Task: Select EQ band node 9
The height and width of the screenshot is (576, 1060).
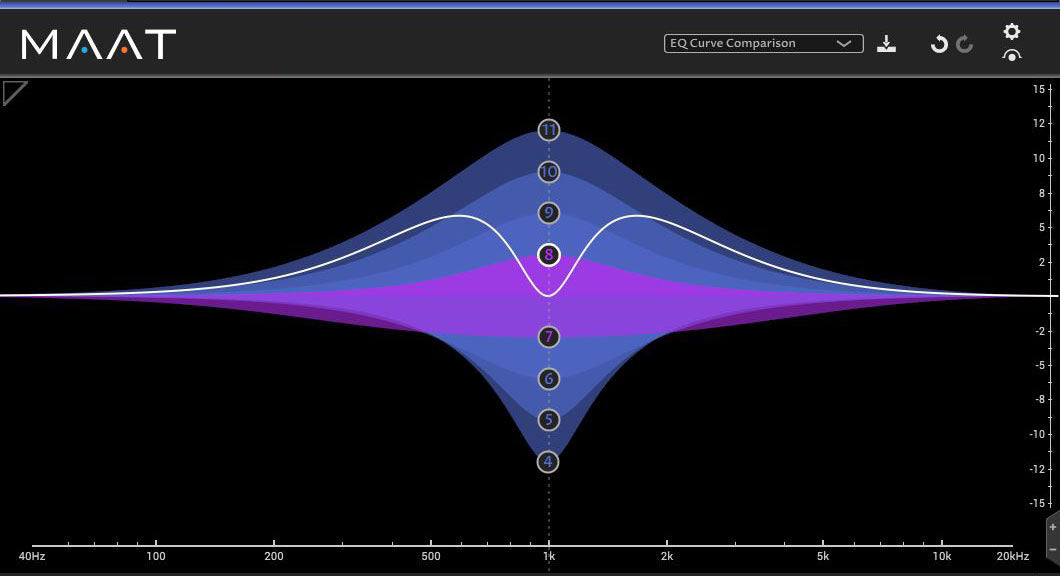Action: pos(548,213)
